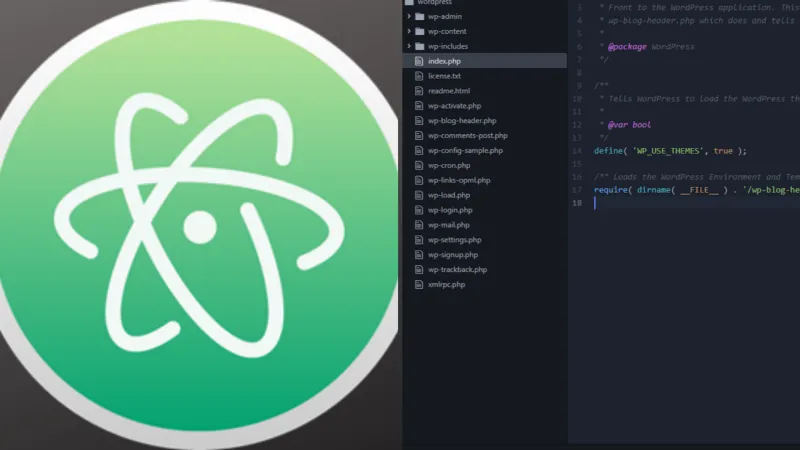Open the wp-mail.php file
This screenshot has height=450, width=800.
(x=449, y=224)
